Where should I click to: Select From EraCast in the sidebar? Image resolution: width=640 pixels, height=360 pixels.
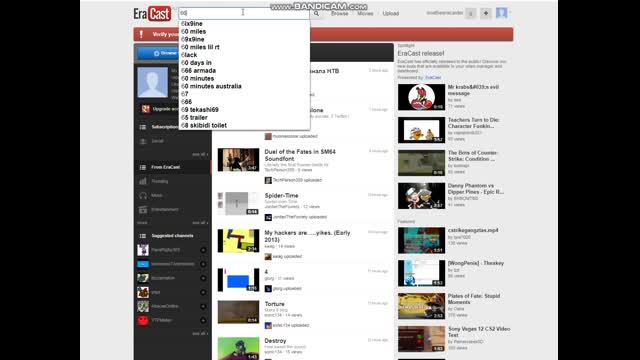pyautogui.click(x=173, y=167)
